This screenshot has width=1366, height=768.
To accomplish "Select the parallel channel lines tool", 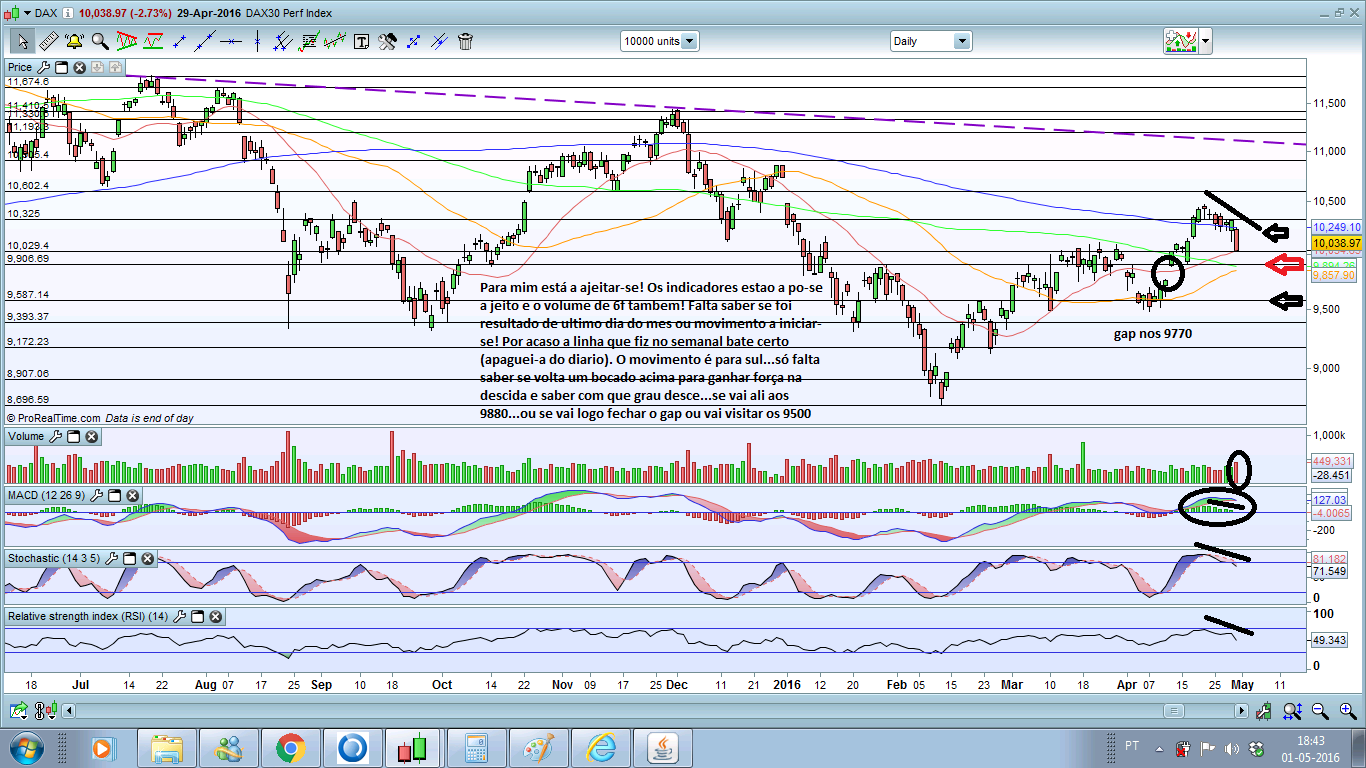I will coord(283,41).
